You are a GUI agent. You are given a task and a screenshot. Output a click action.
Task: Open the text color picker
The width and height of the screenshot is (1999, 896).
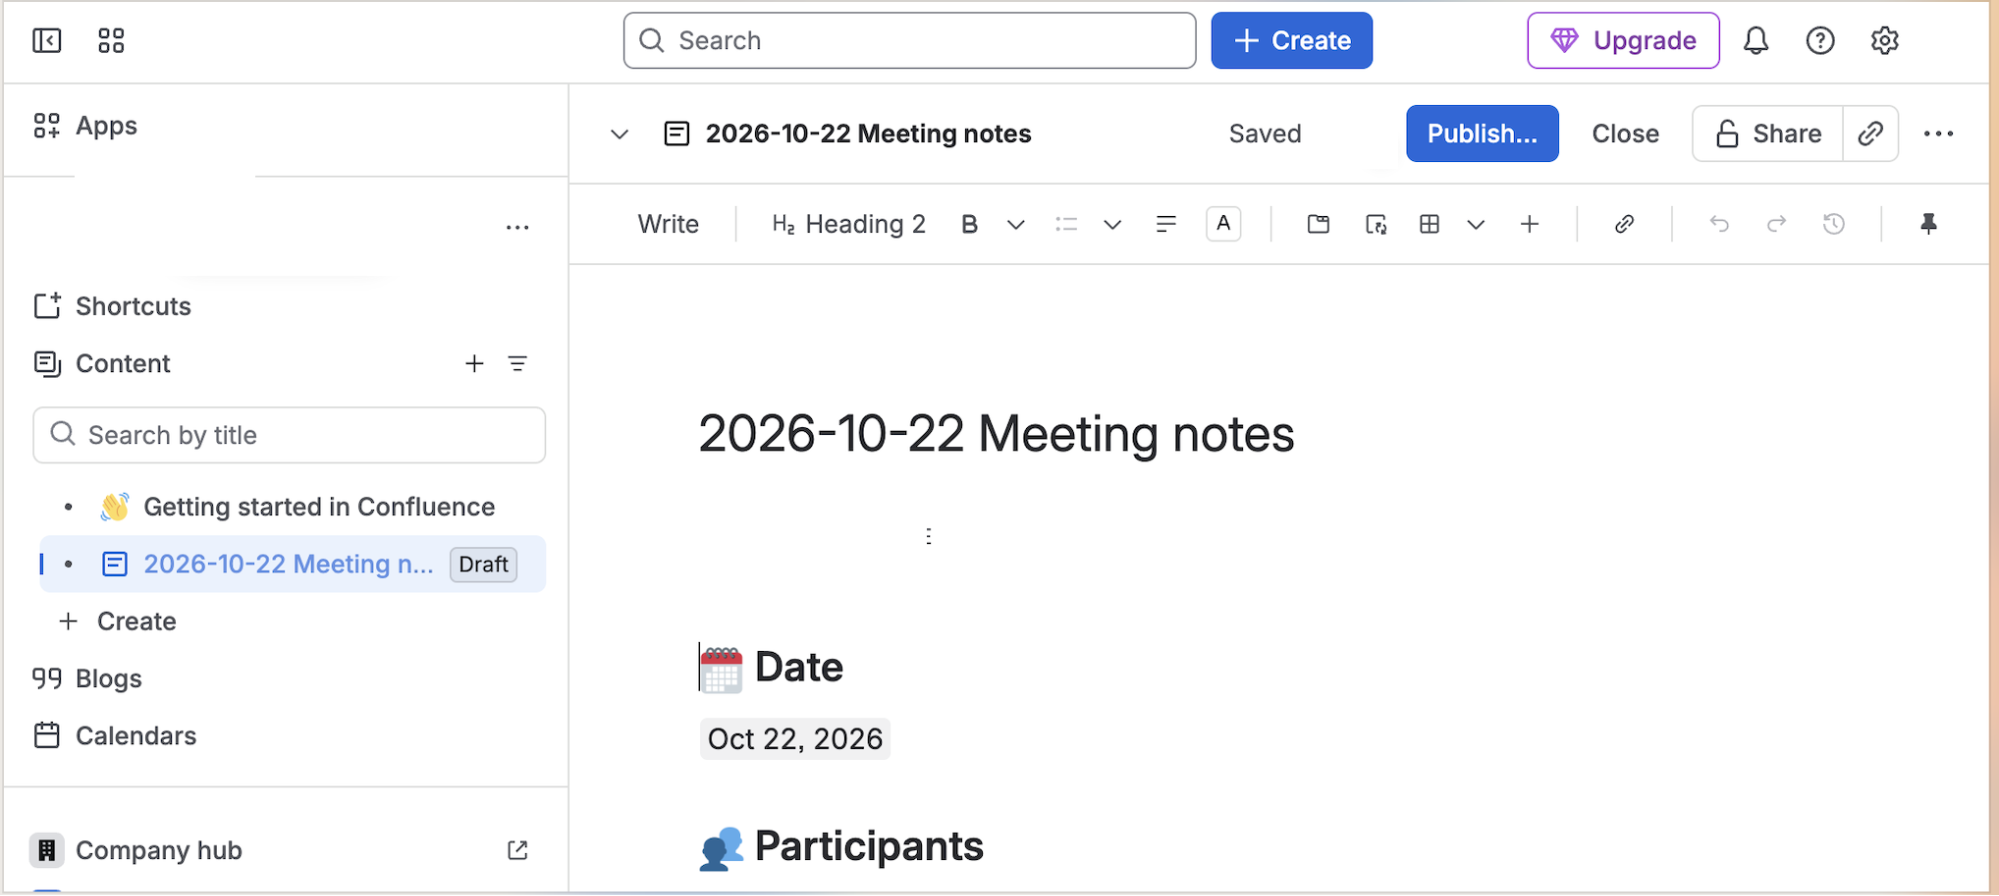click(1223, 224)
